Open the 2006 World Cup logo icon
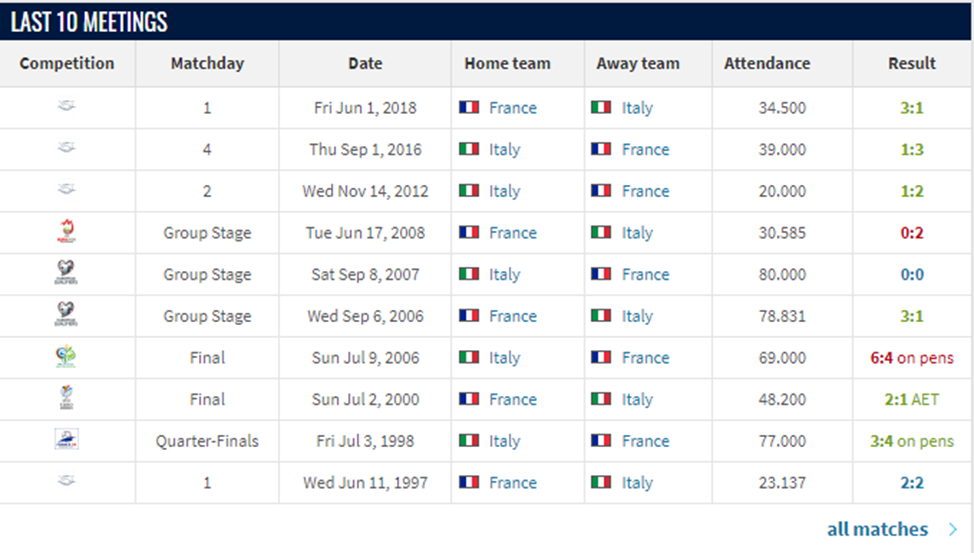The height and width of the screenshot is (553, 974). coord(66,356)
